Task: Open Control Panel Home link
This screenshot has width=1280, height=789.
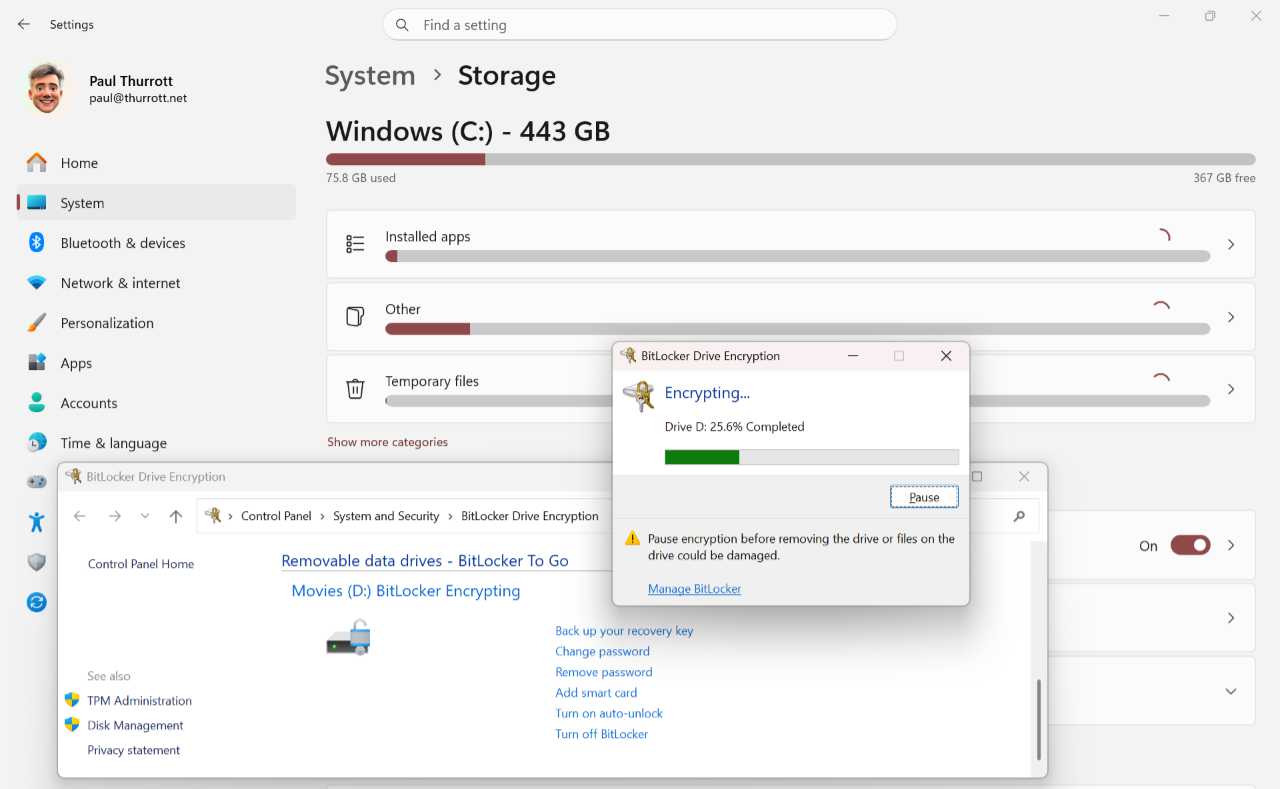Action: click(x=141, y=564)
